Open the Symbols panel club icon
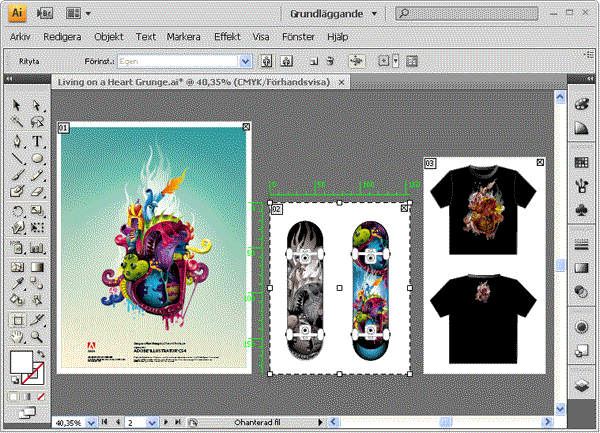600x433 pixels. click(581, 210)
